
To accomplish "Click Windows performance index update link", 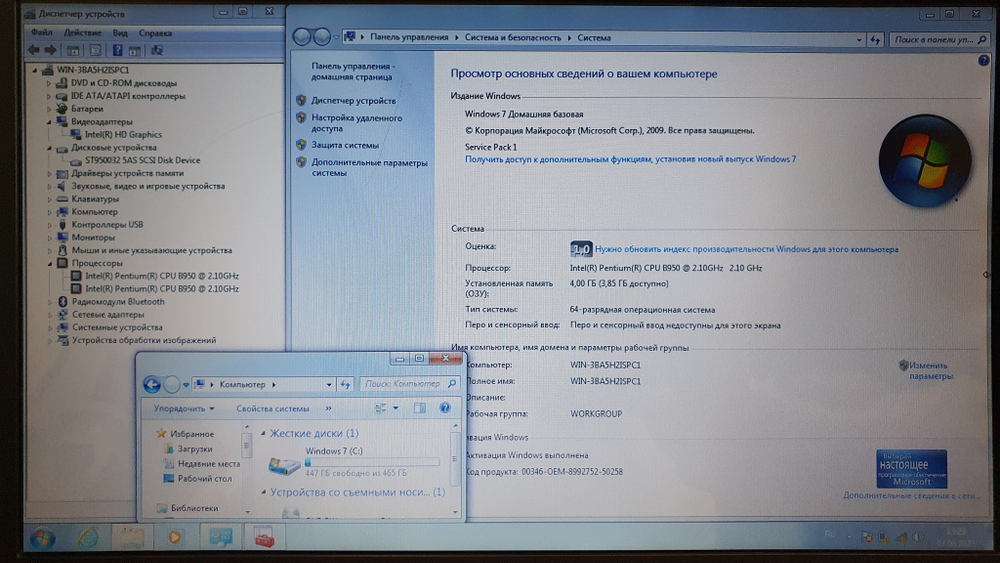I will coord(746,249).
